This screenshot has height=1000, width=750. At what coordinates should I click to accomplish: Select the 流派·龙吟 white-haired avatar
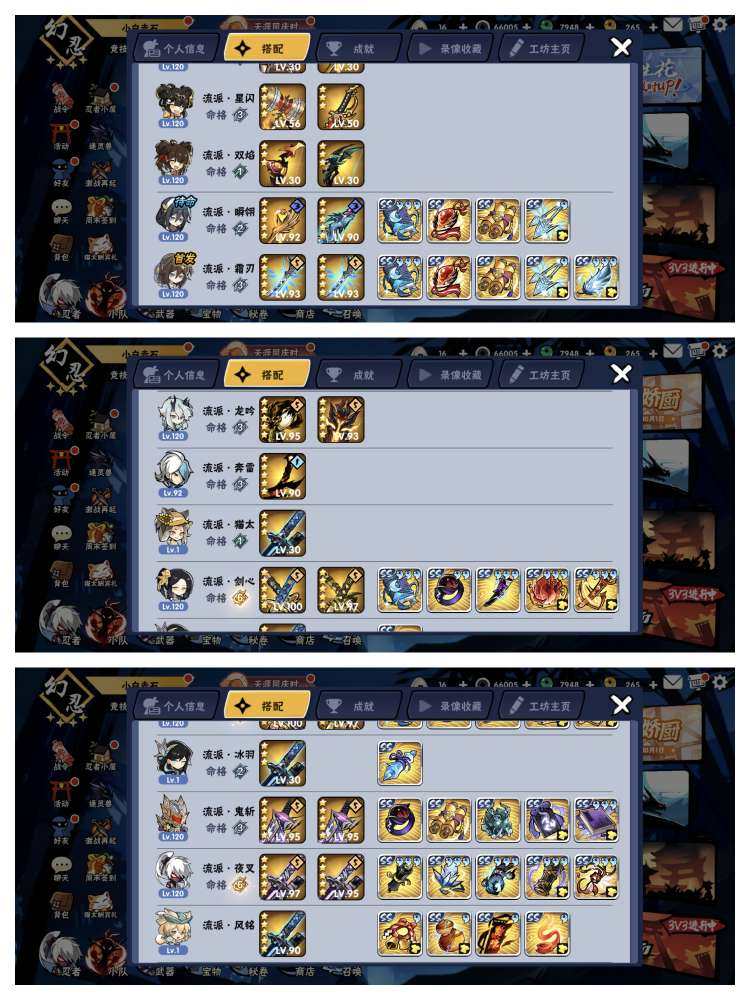(173, 418)
